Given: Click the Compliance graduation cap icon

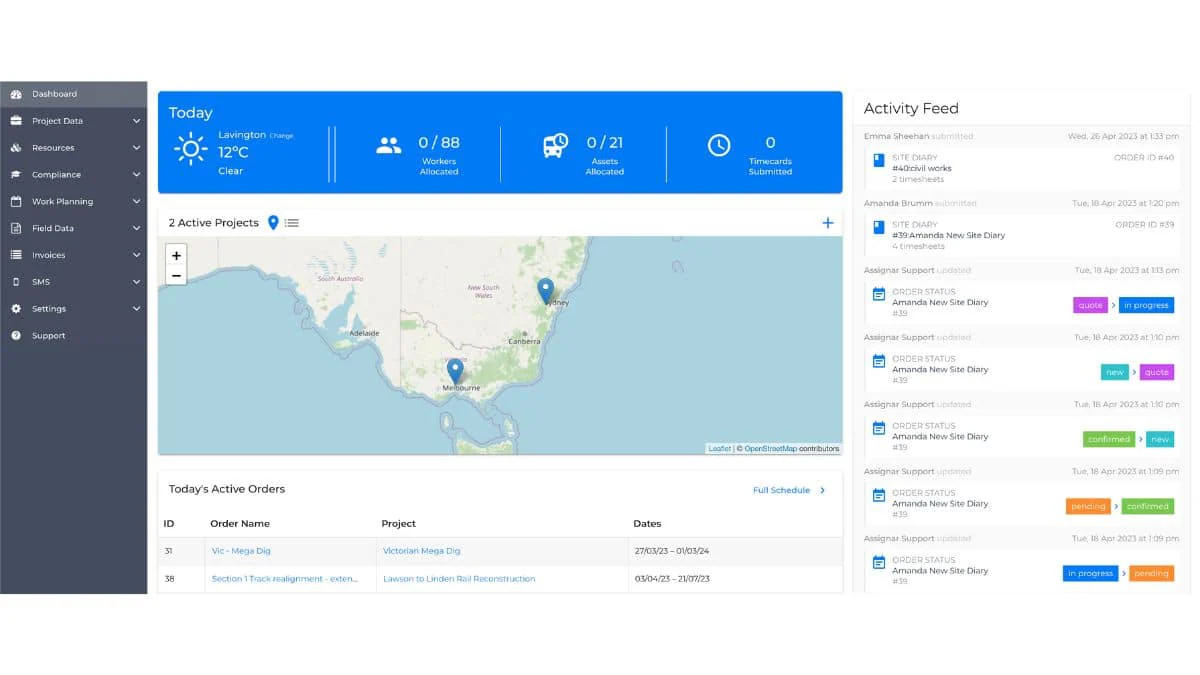Looking at the screenshot, I should point(16,175).
